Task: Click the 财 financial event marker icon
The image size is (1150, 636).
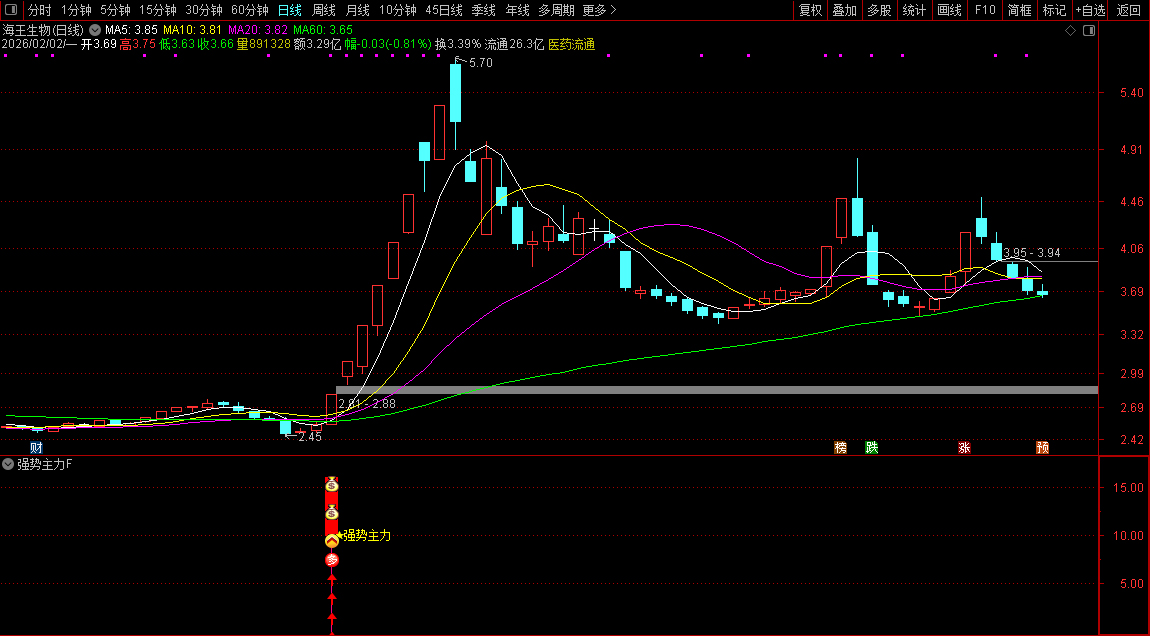Action: tap(36, 447)
